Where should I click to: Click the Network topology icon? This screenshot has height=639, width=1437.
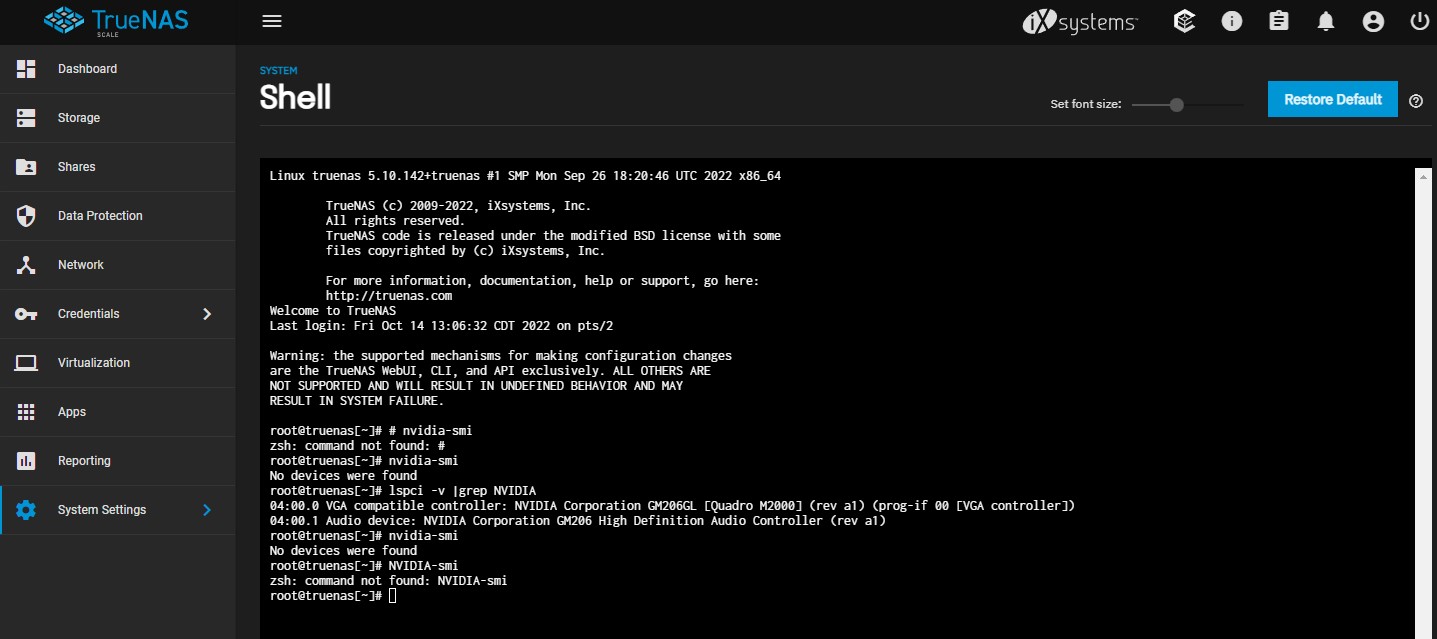point(26,265)
